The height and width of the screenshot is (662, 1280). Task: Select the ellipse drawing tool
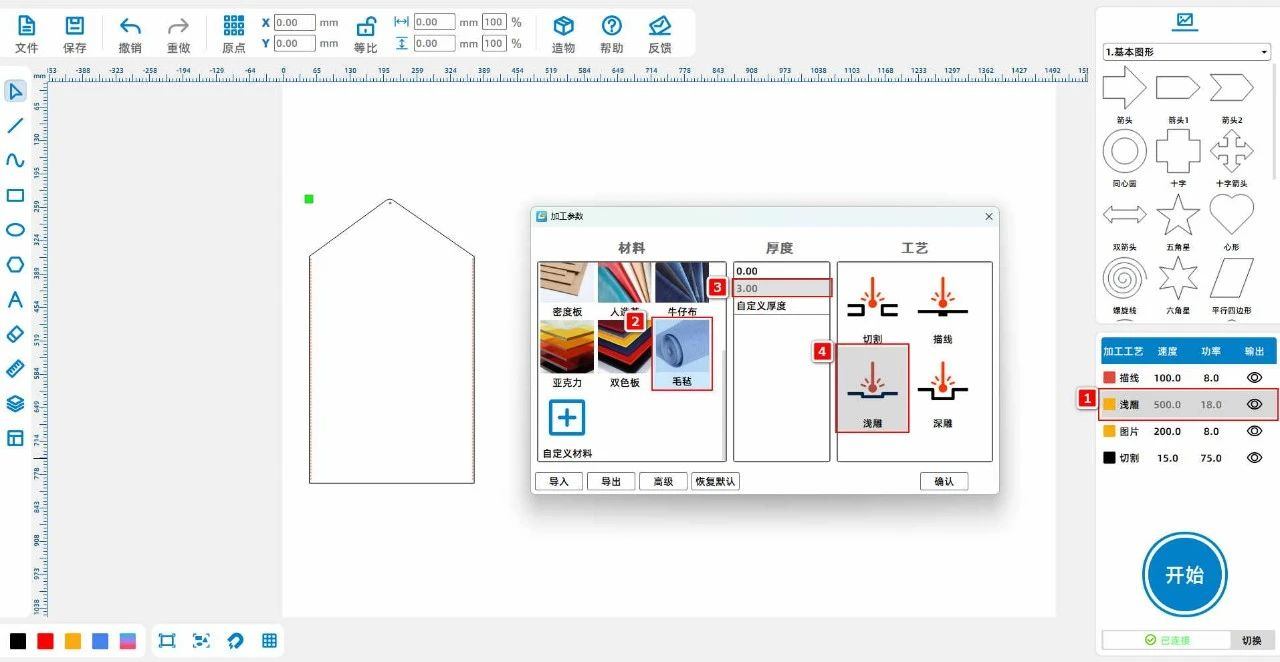click(x=15, y=230)
